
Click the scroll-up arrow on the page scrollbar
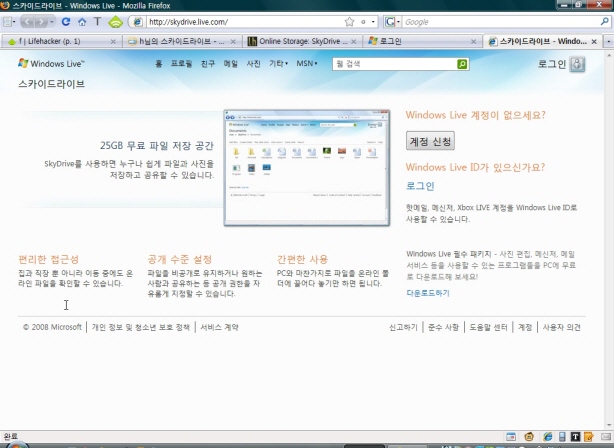[x=609, y=55]
